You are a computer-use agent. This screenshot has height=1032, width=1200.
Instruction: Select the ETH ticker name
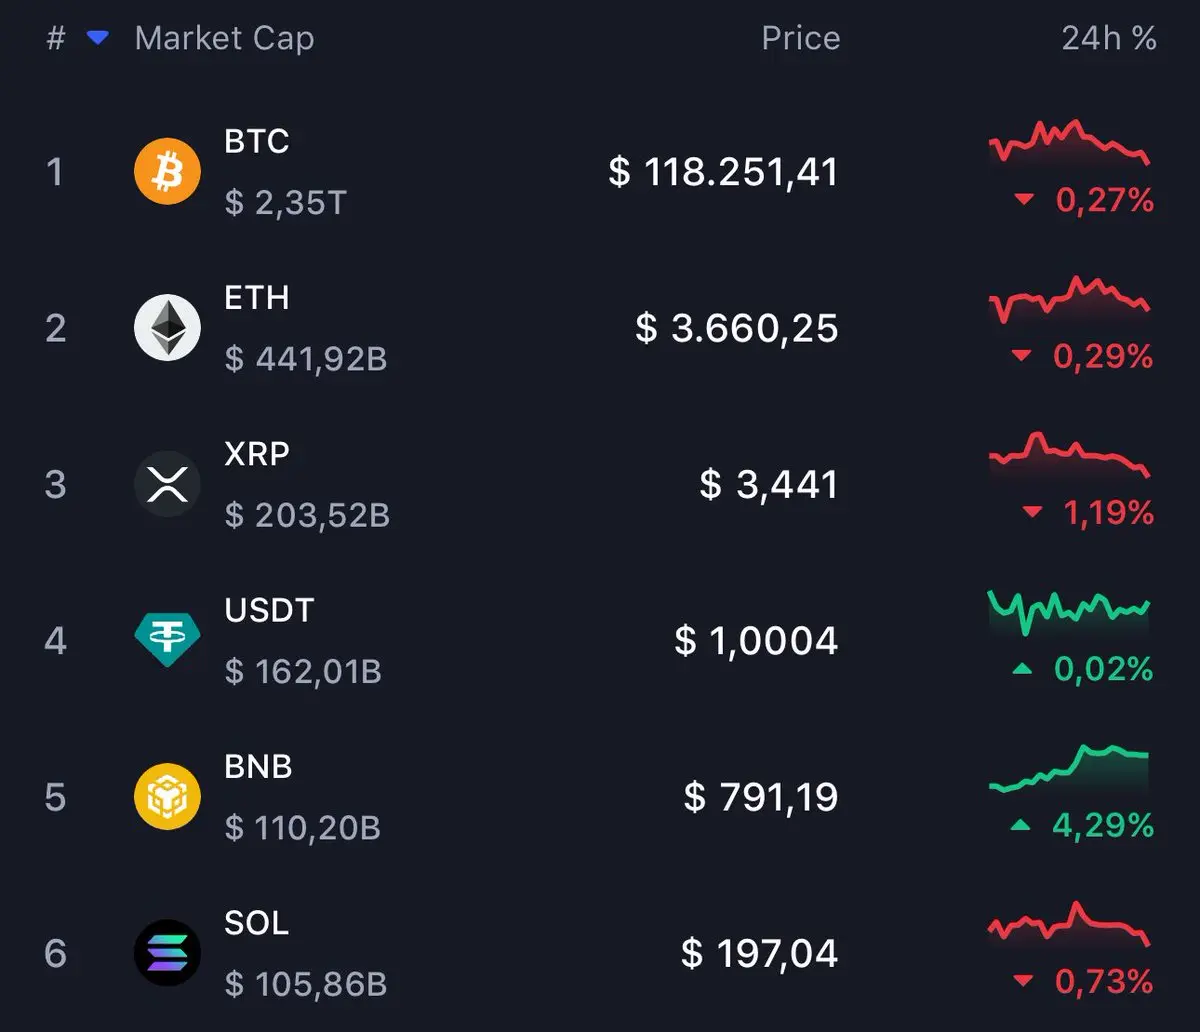point(257,297)
